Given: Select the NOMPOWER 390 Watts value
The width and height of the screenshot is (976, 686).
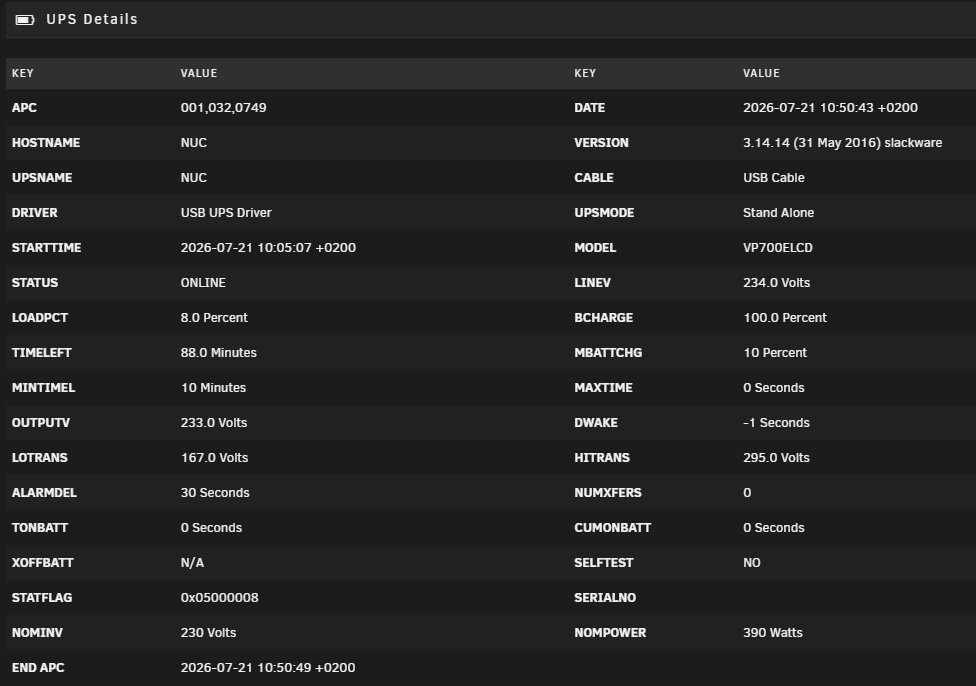Looking at the screenshot, I should coord(772,632).
